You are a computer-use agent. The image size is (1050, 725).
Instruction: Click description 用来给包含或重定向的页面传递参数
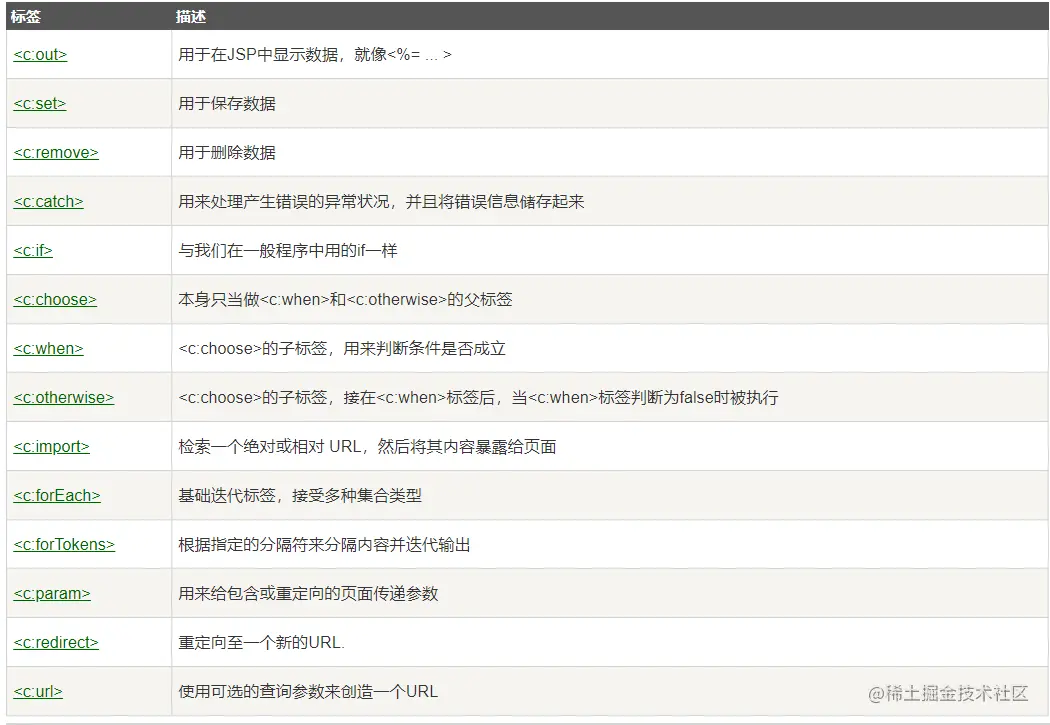click(x=308, y=593)
